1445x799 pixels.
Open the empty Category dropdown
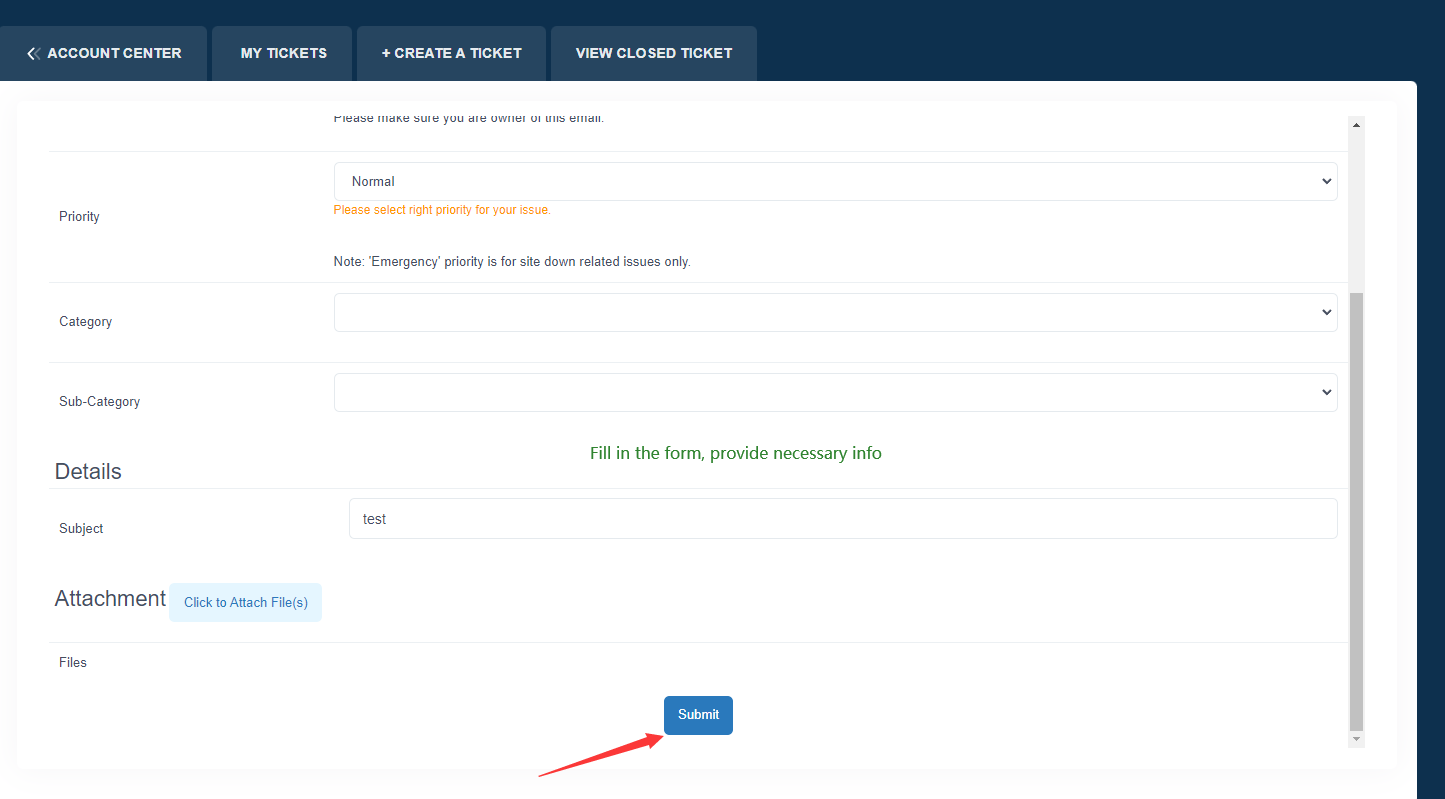[835, 312]
